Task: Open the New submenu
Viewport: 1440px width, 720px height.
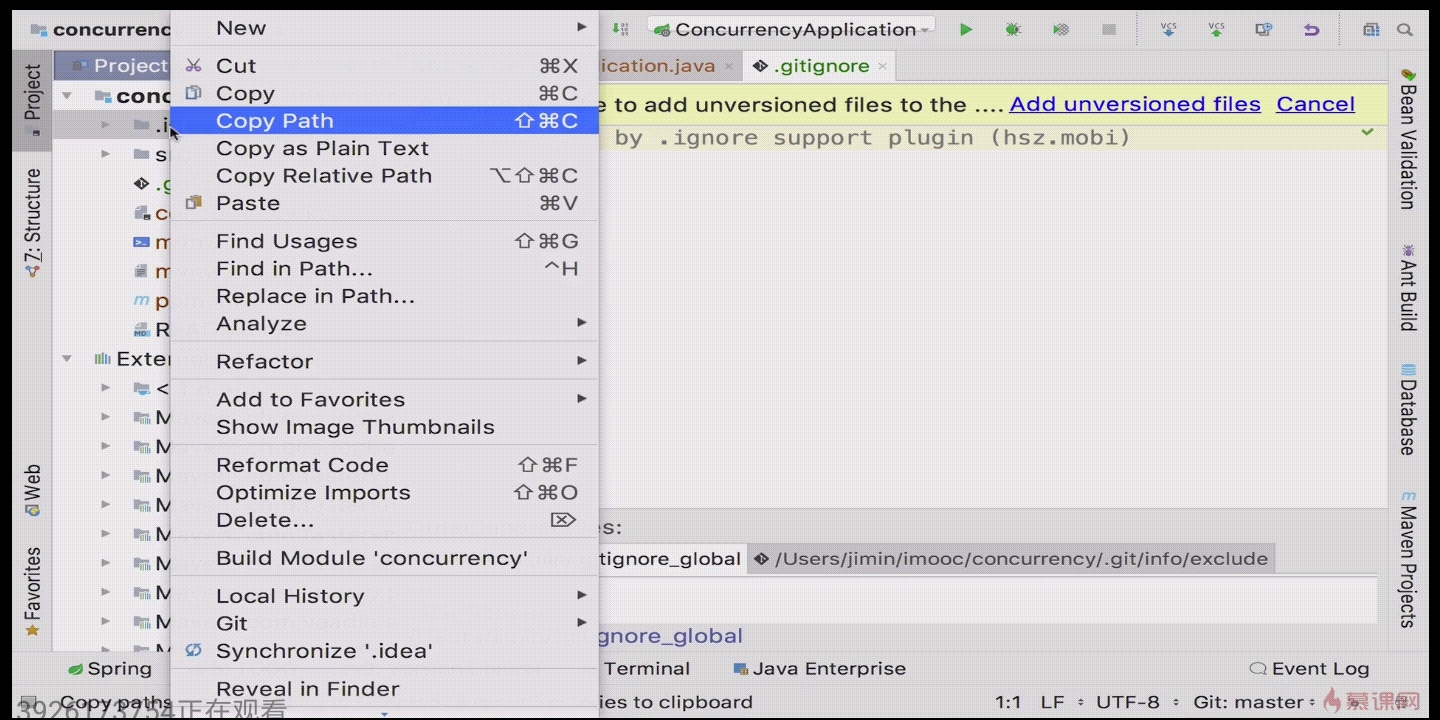Action: pyautogui.click(x=385, y=28)
